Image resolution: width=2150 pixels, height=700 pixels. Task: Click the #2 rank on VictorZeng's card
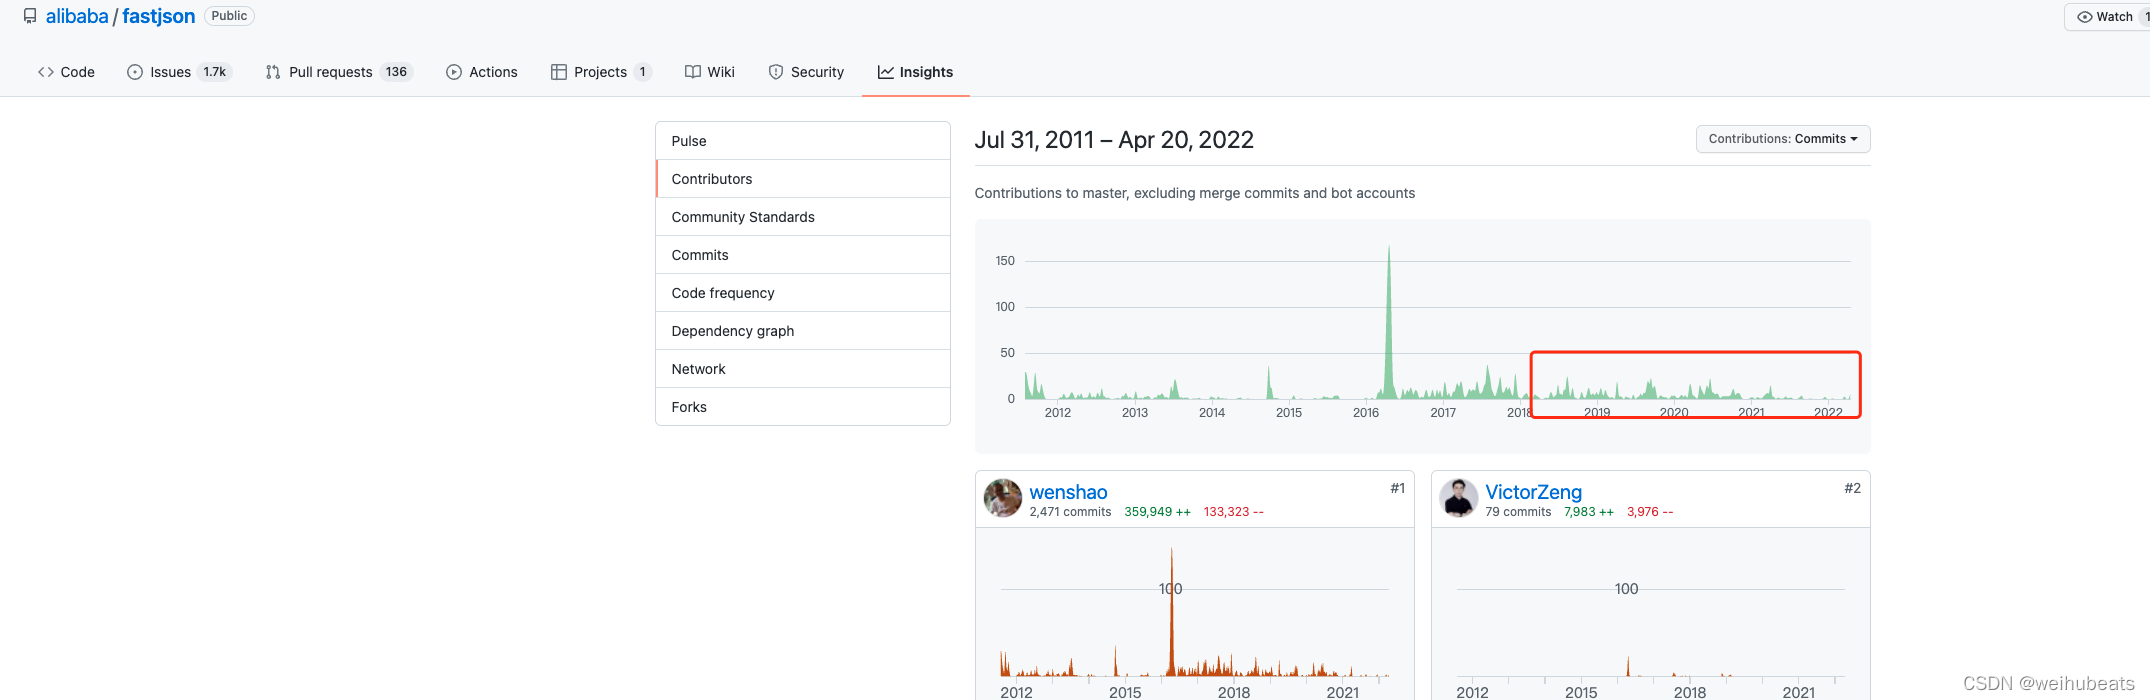coord(1853,488)
